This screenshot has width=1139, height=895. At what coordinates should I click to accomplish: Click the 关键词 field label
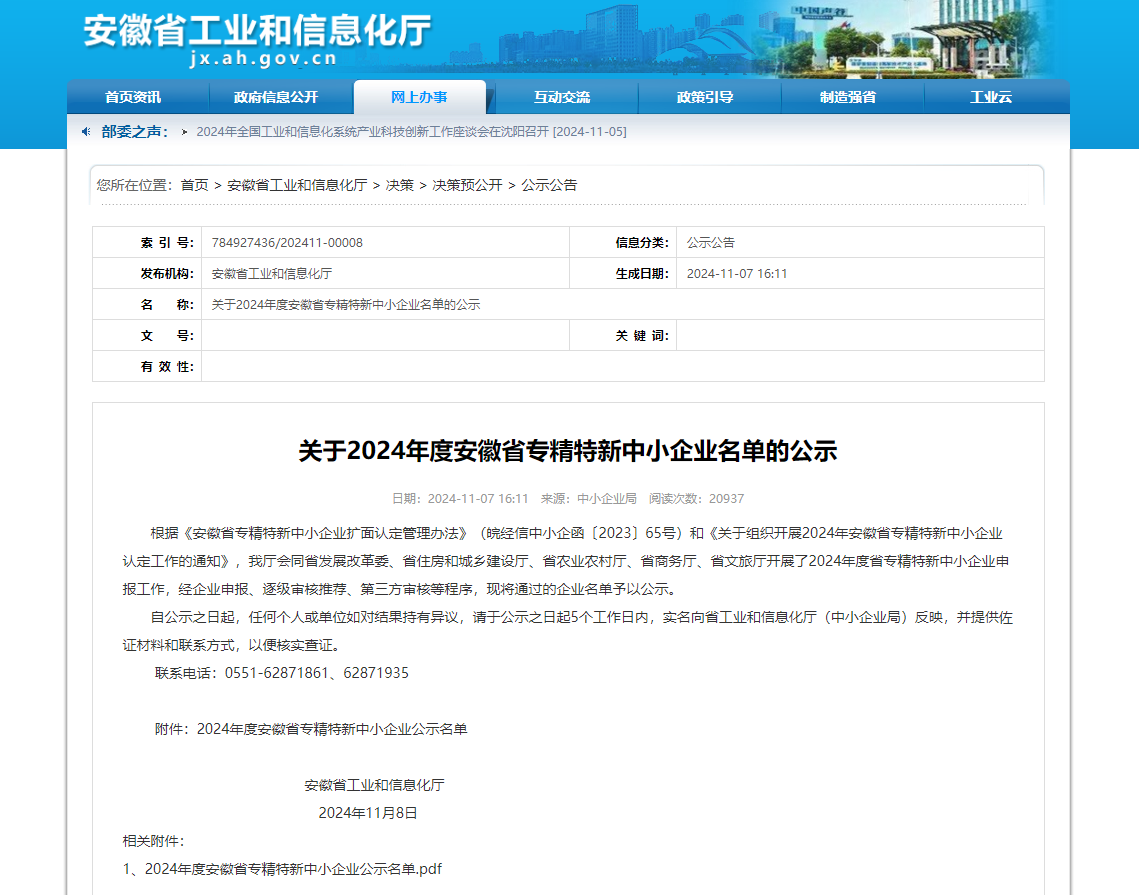(x=642, y=336)
